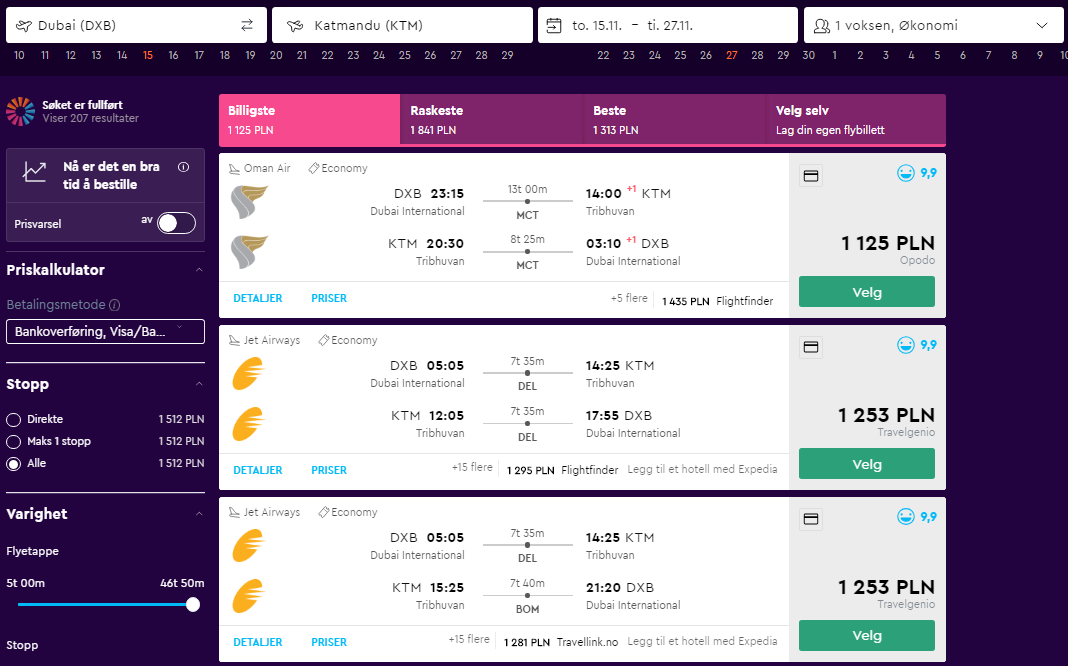This screenshot has width=1068, height=666.
Task: Select Maks 1 stopp option
Action: click(14, 441)
